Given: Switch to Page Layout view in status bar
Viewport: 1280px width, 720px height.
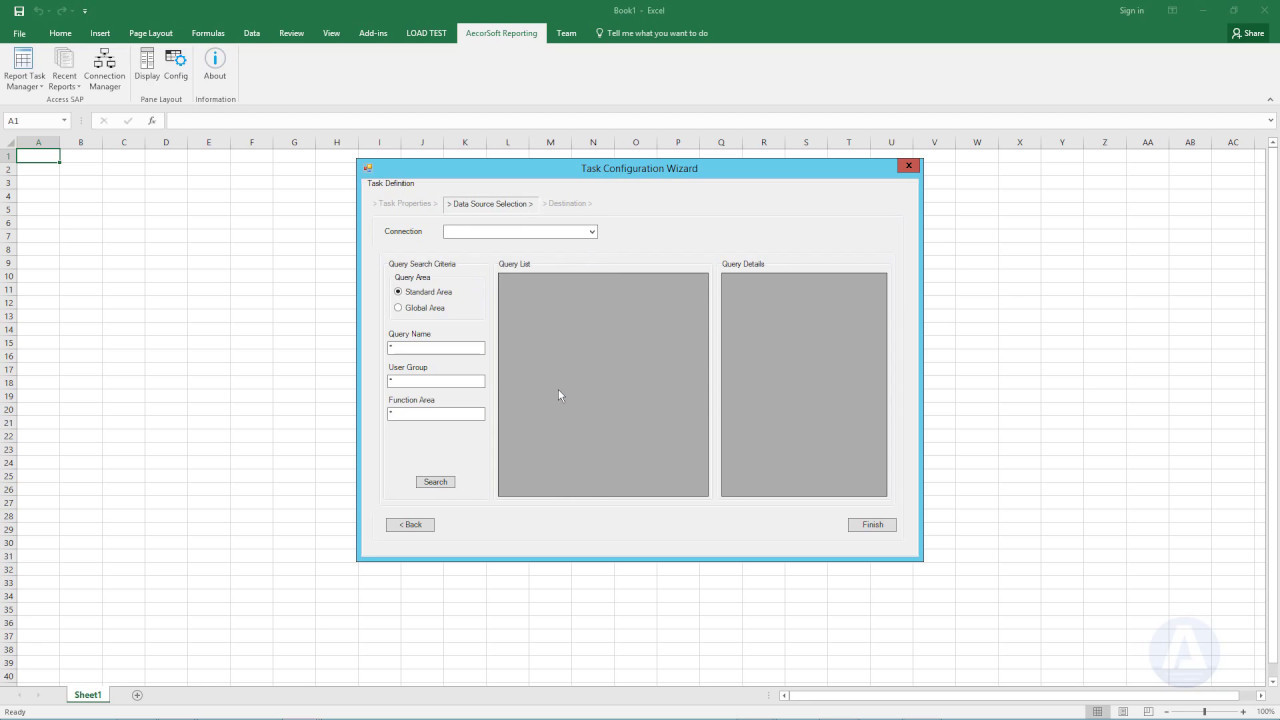Looking at the screenshot, I should coord(1123,712).
